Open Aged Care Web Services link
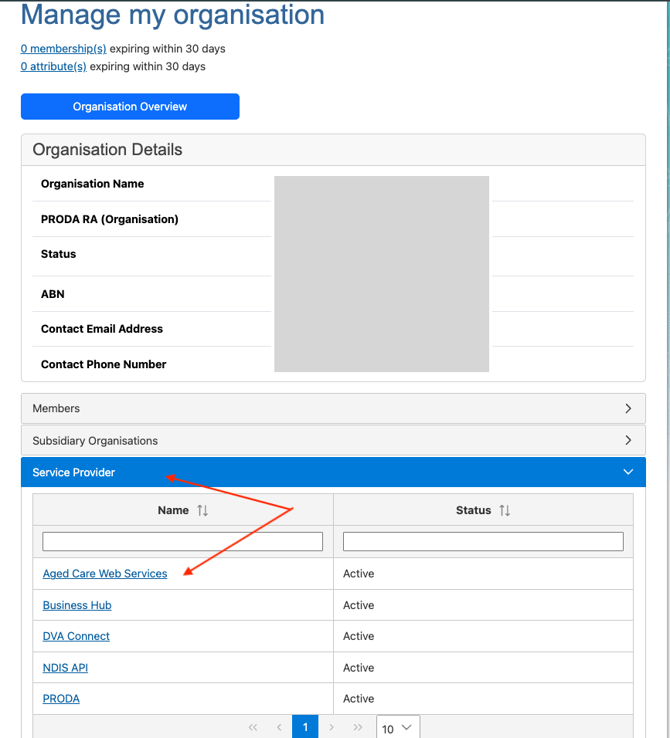Screen dimensions: 670x738 coord(105,574)
